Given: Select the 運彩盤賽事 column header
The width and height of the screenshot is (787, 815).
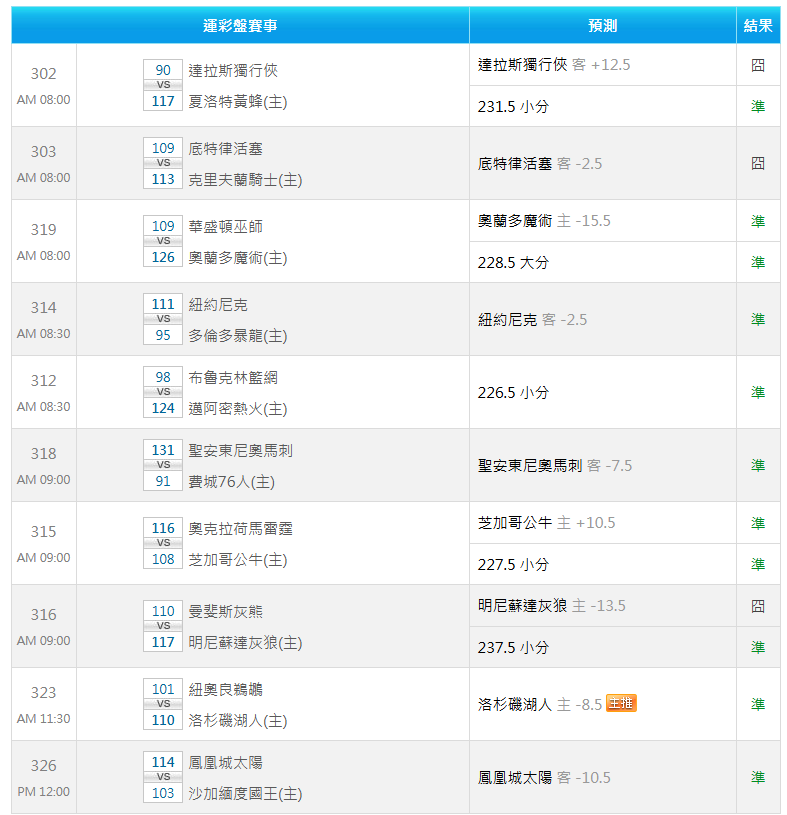Looking at the screenshot, I should tap(240, 26).
